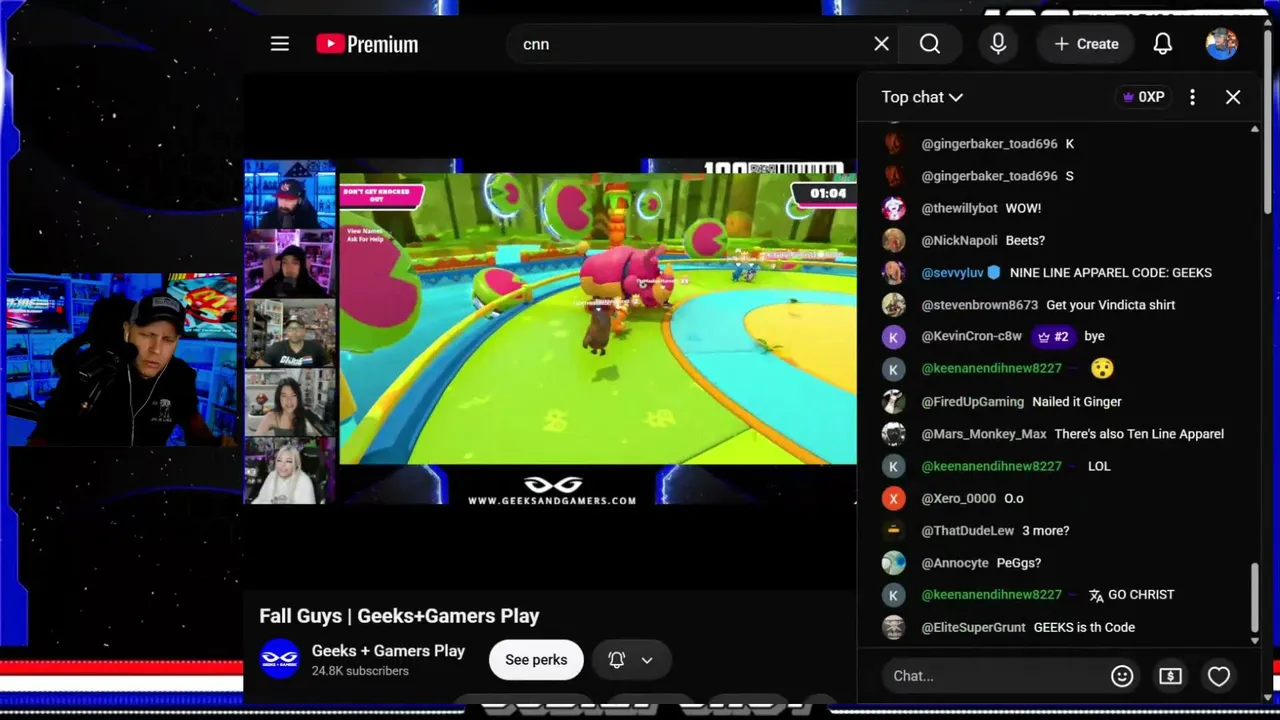Click the chat scrollbar thumb

(x=1255, y=598)
